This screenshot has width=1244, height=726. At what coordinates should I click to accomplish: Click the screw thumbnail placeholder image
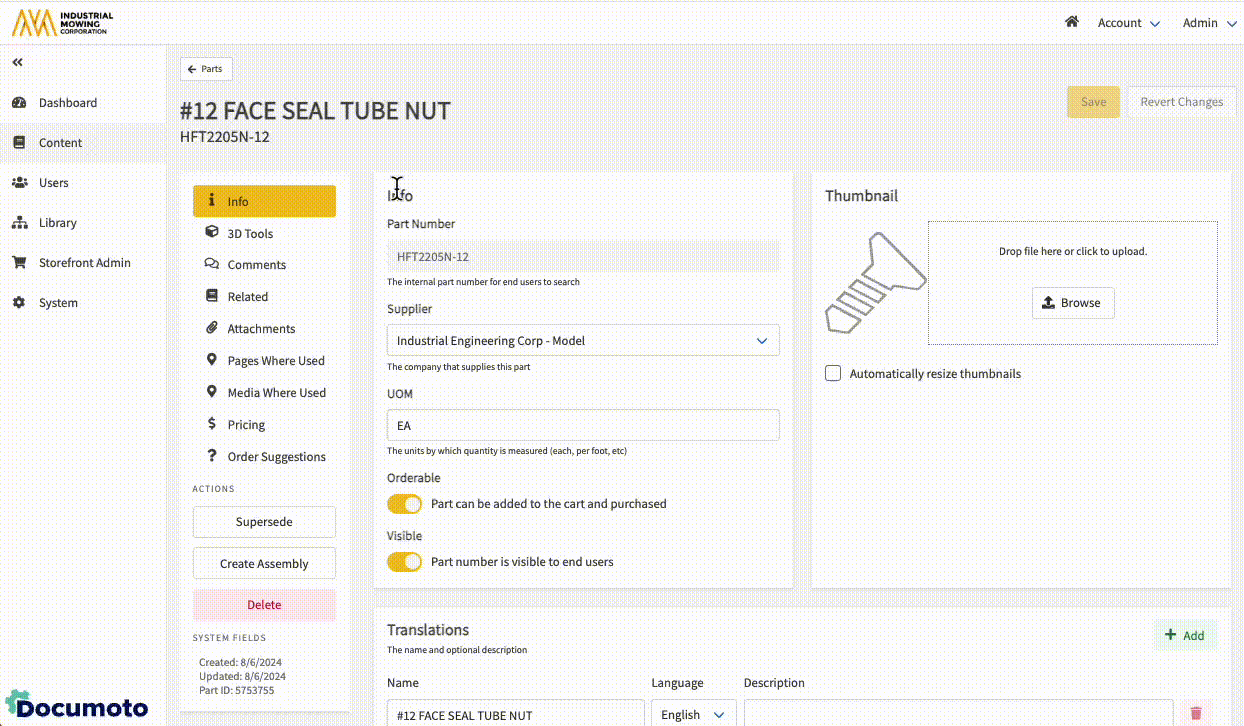(875, 283)
